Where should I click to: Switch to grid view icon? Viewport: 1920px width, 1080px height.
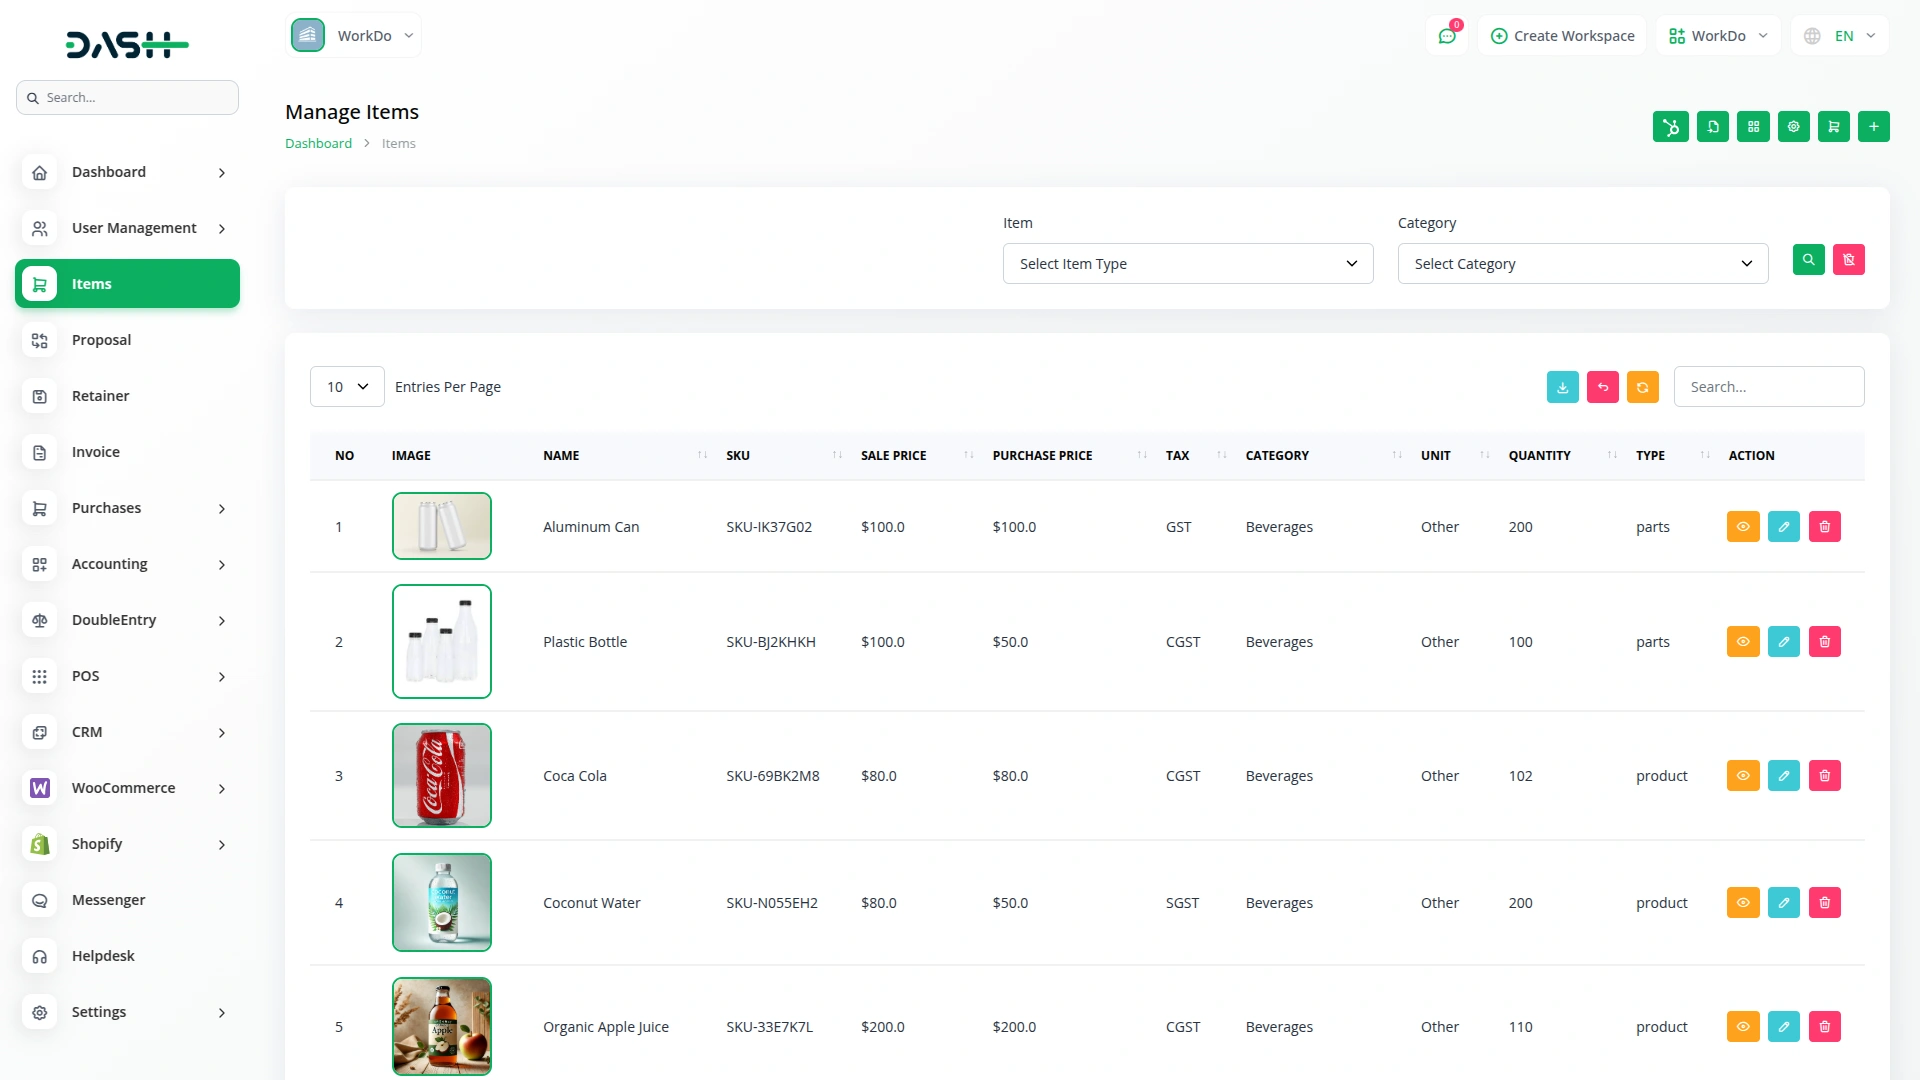point(1753,127)
